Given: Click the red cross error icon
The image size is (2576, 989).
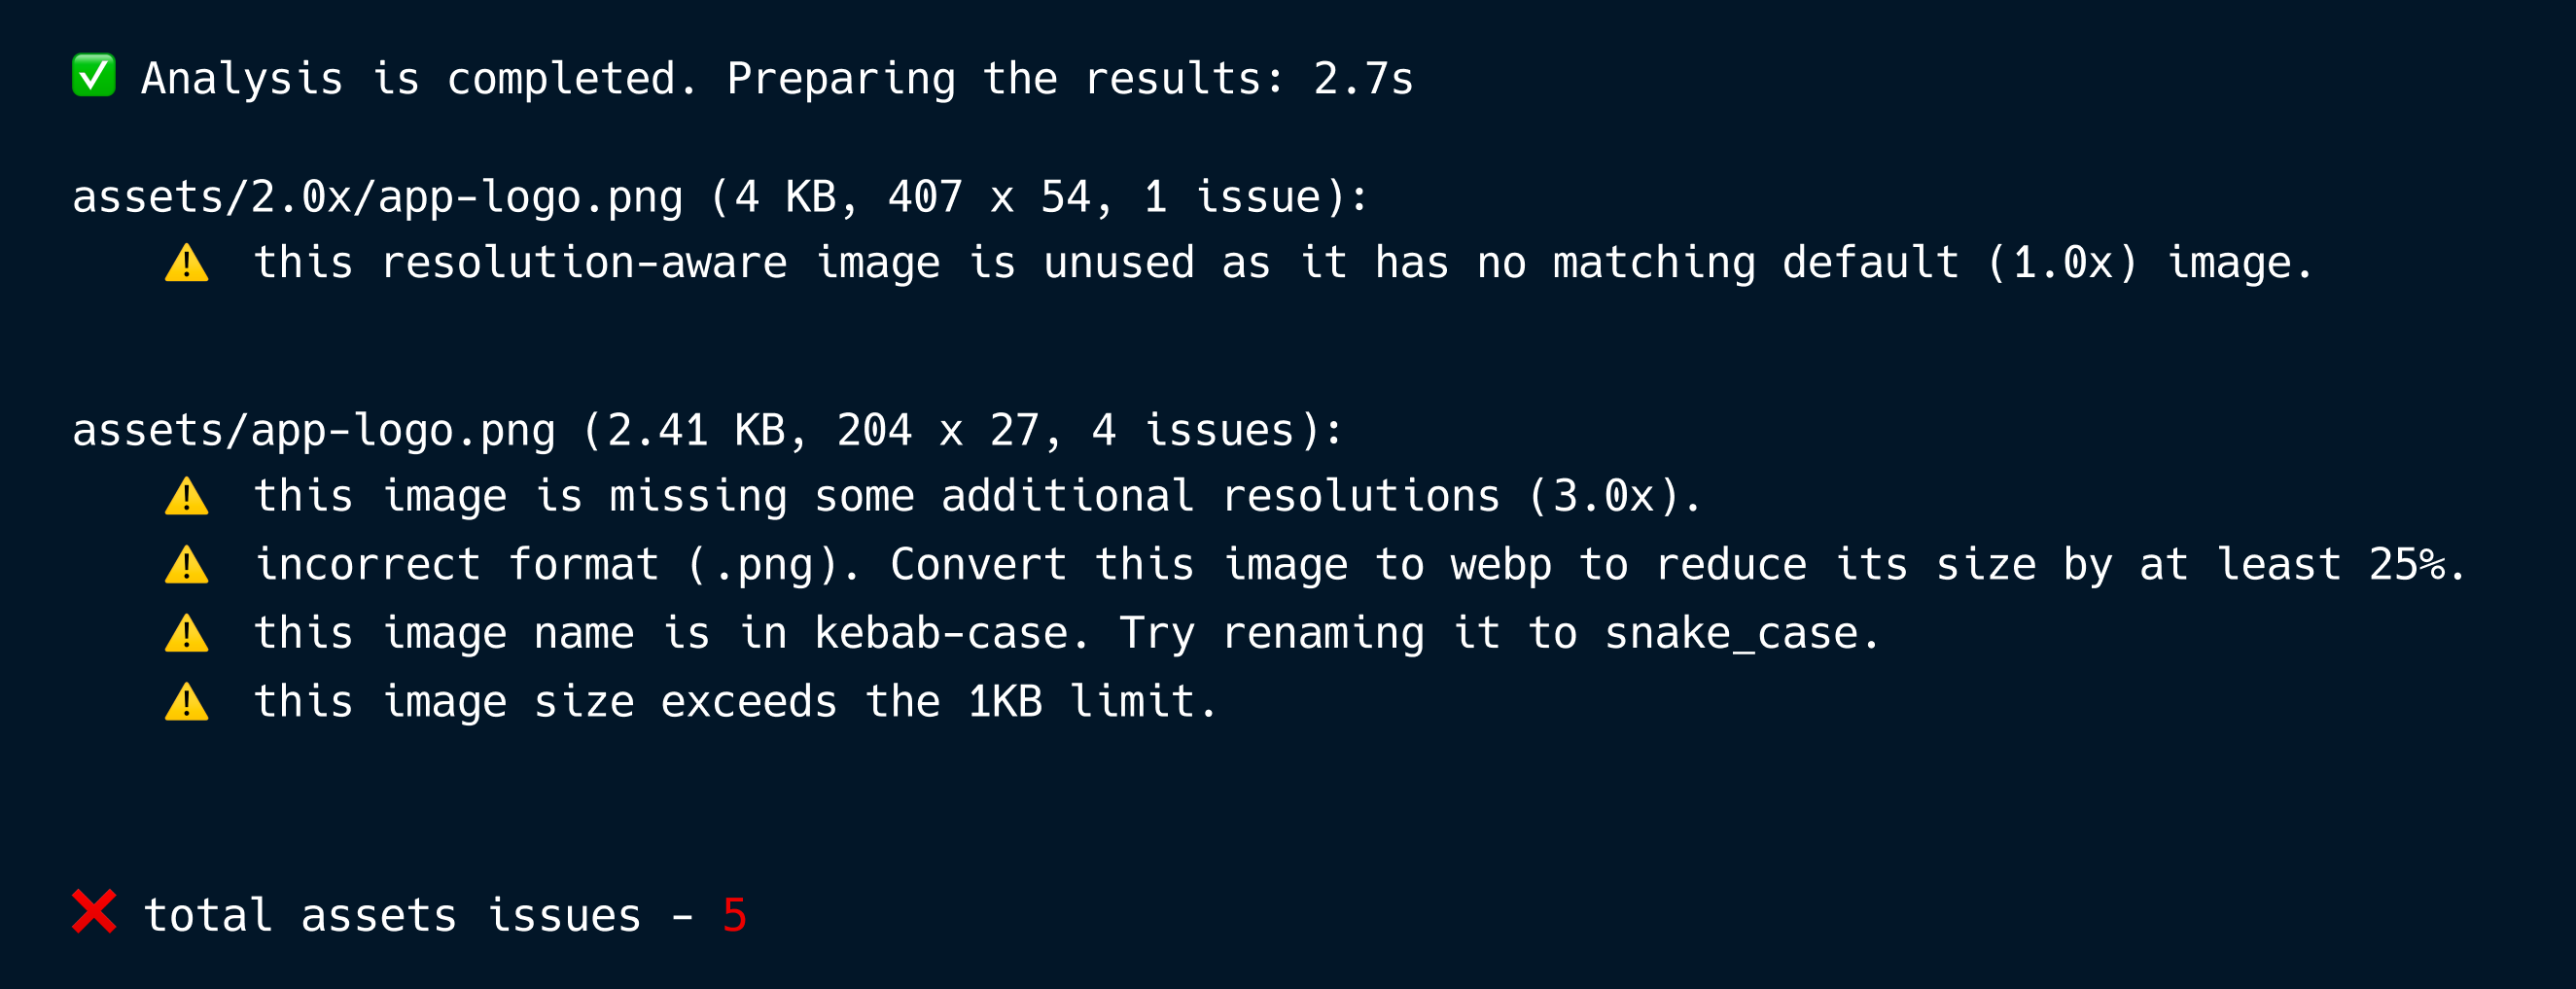Looking at the screenshot, I should pos(94,912).
